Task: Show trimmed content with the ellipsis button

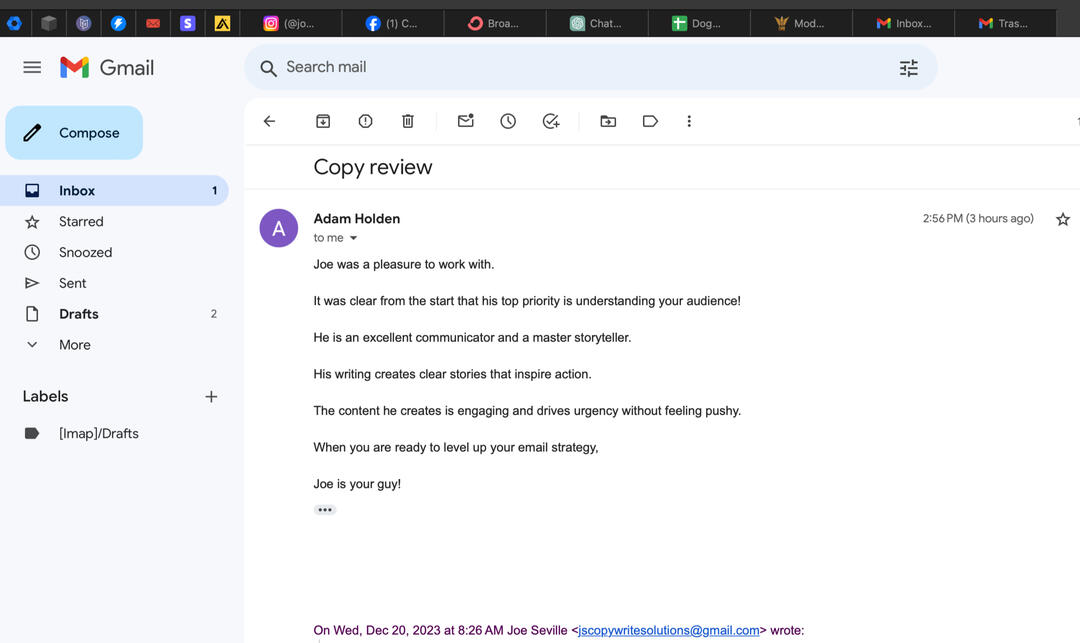Action: [325, 510]
